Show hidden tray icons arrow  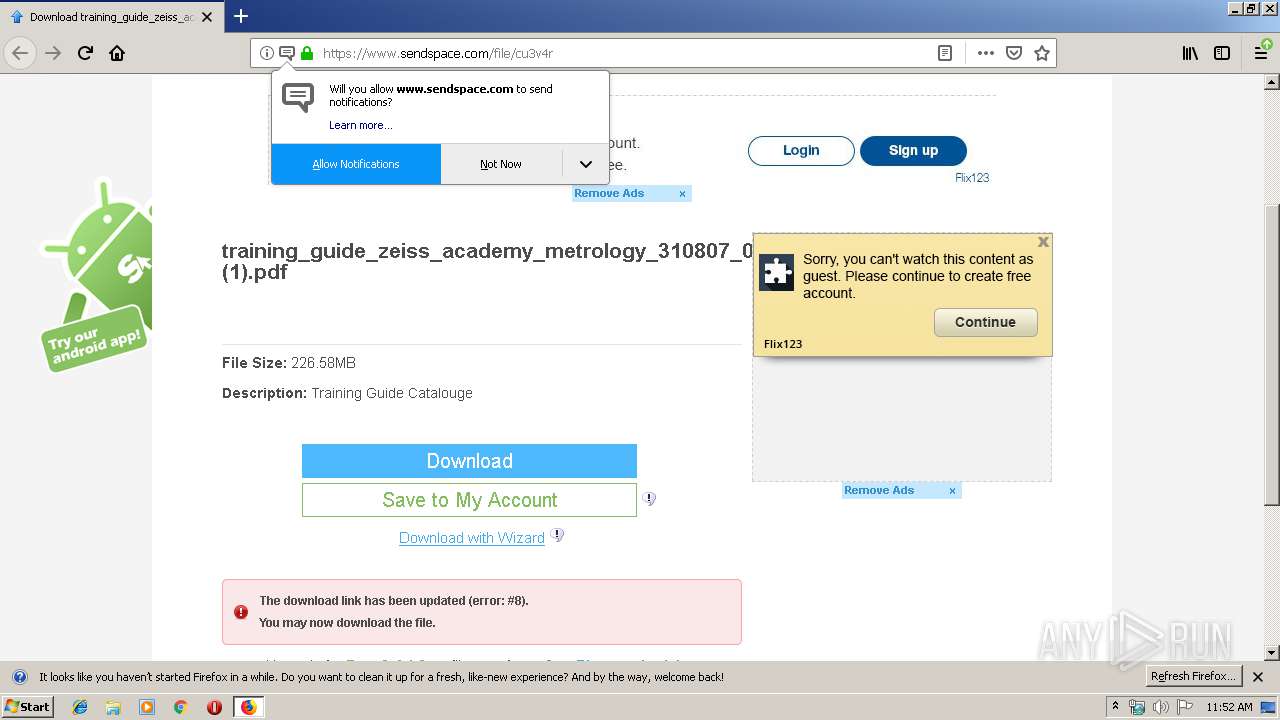tap(1115, 707)
